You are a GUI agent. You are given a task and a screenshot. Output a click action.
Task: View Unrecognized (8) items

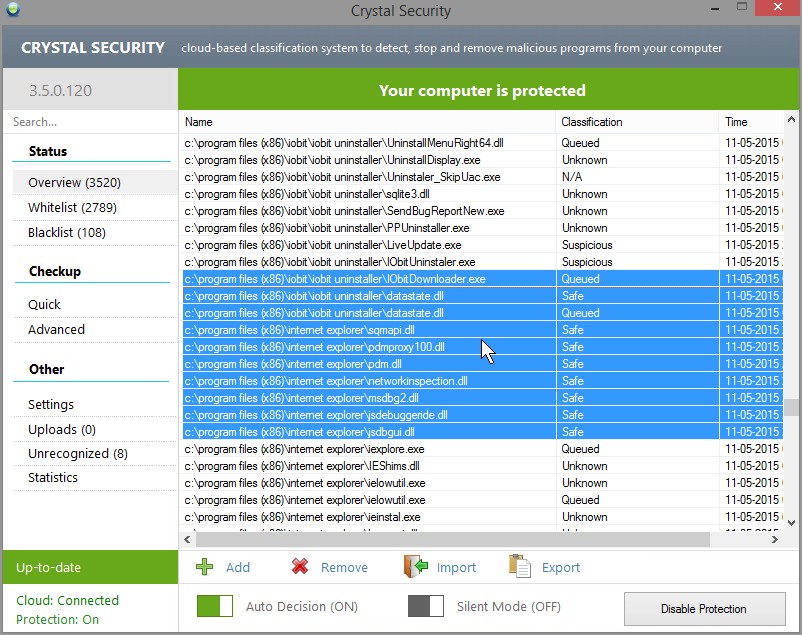78,453
